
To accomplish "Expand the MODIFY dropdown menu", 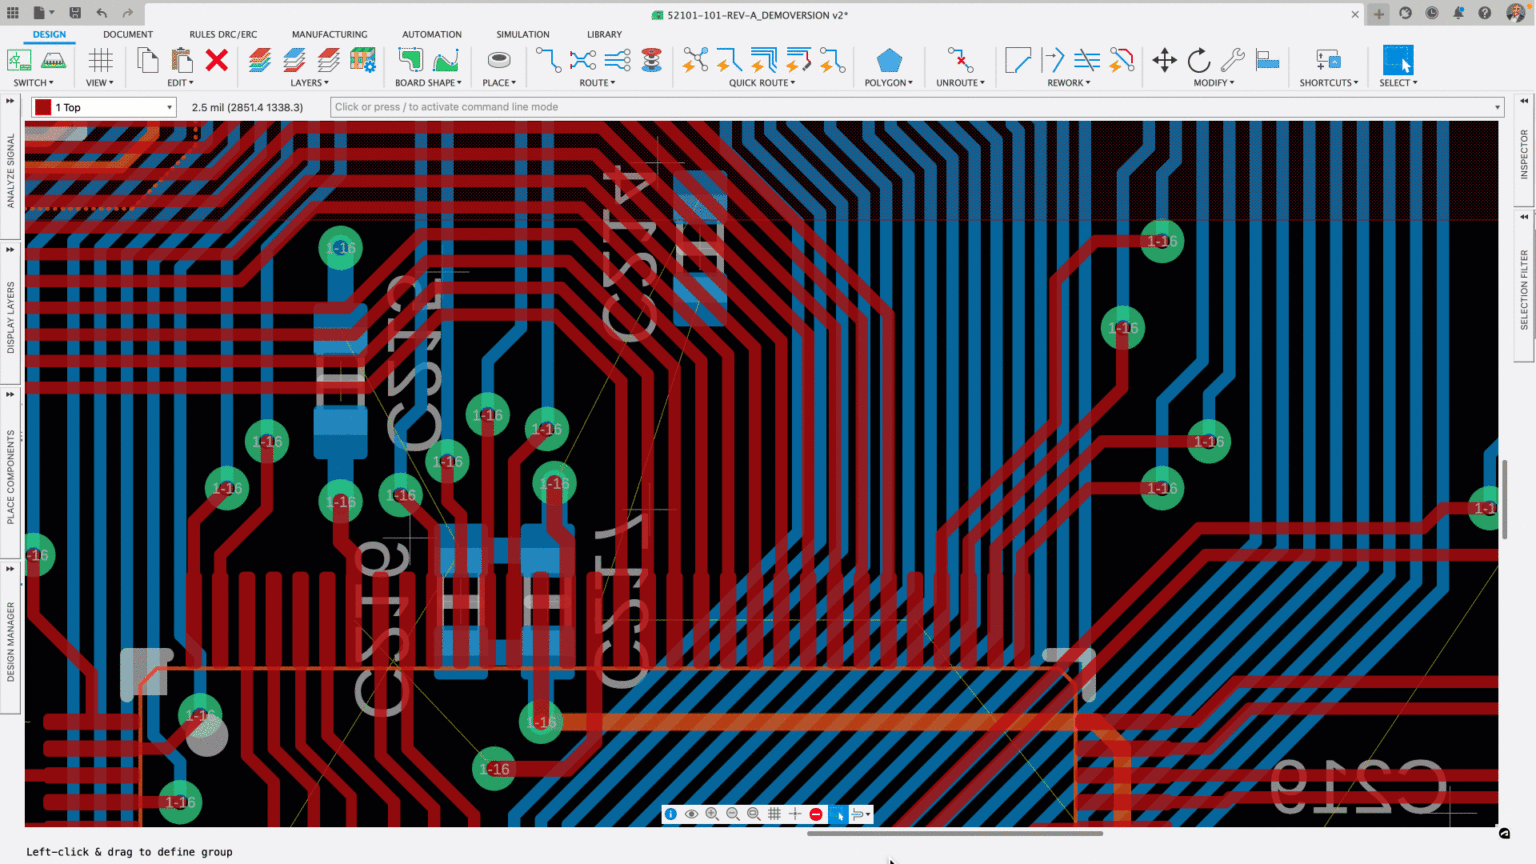I will tap(1213, 83).
